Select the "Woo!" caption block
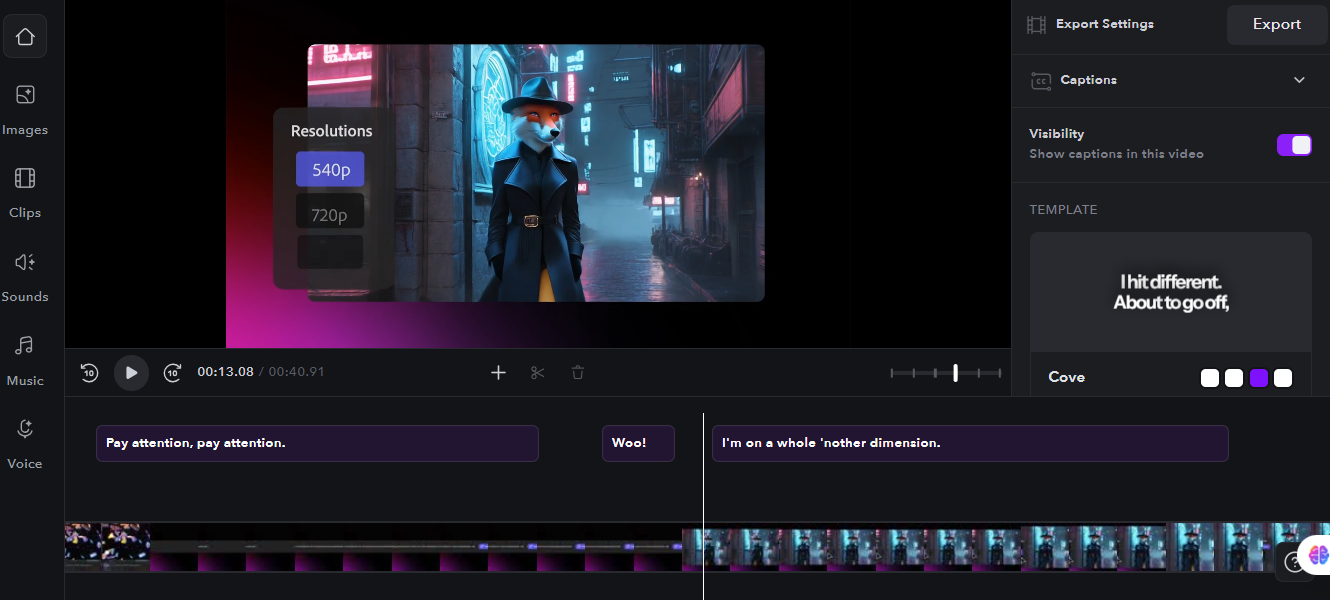Image resolution: width=1330 pixels, height=600 pixels. (638, 443)
